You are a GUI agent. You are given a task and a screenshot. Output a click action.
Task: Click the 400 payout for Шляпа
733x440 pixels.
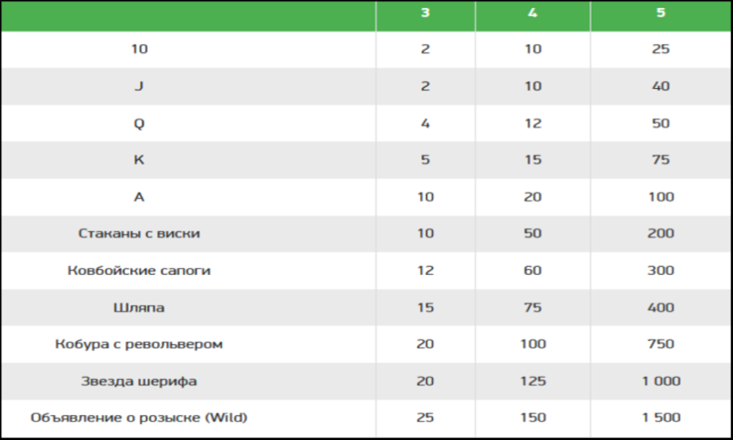[660, 307]
